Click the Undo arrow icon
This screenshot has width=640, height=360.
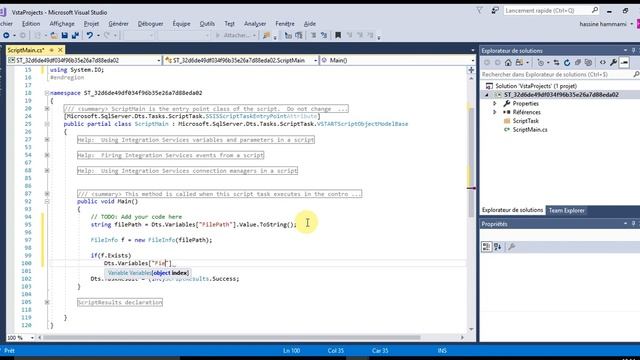(89, 36)
